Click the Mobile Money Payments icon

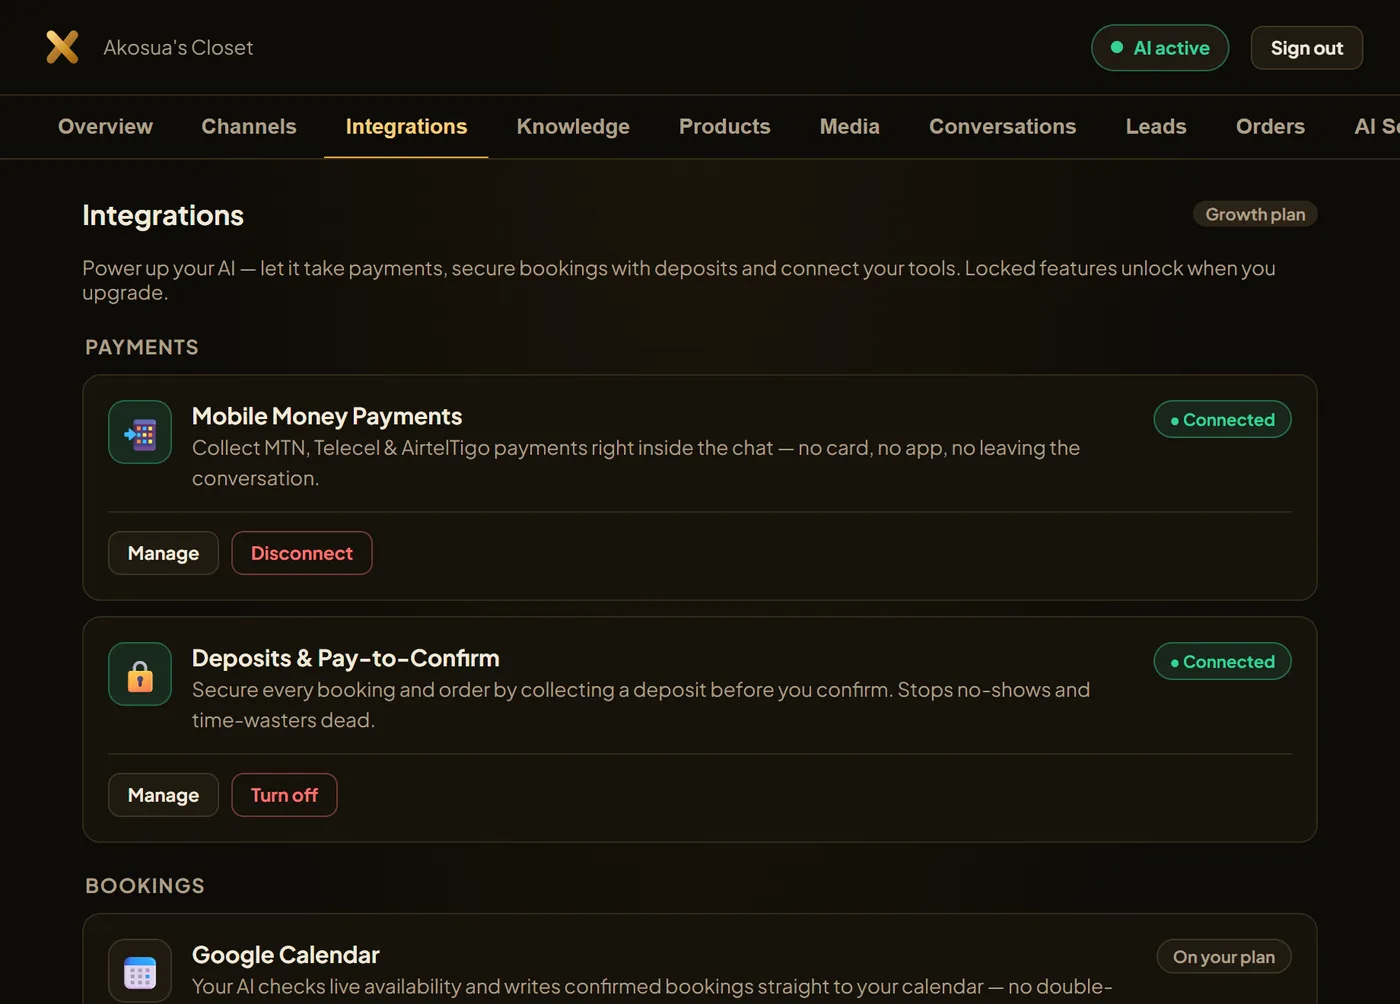click(140, 432)
